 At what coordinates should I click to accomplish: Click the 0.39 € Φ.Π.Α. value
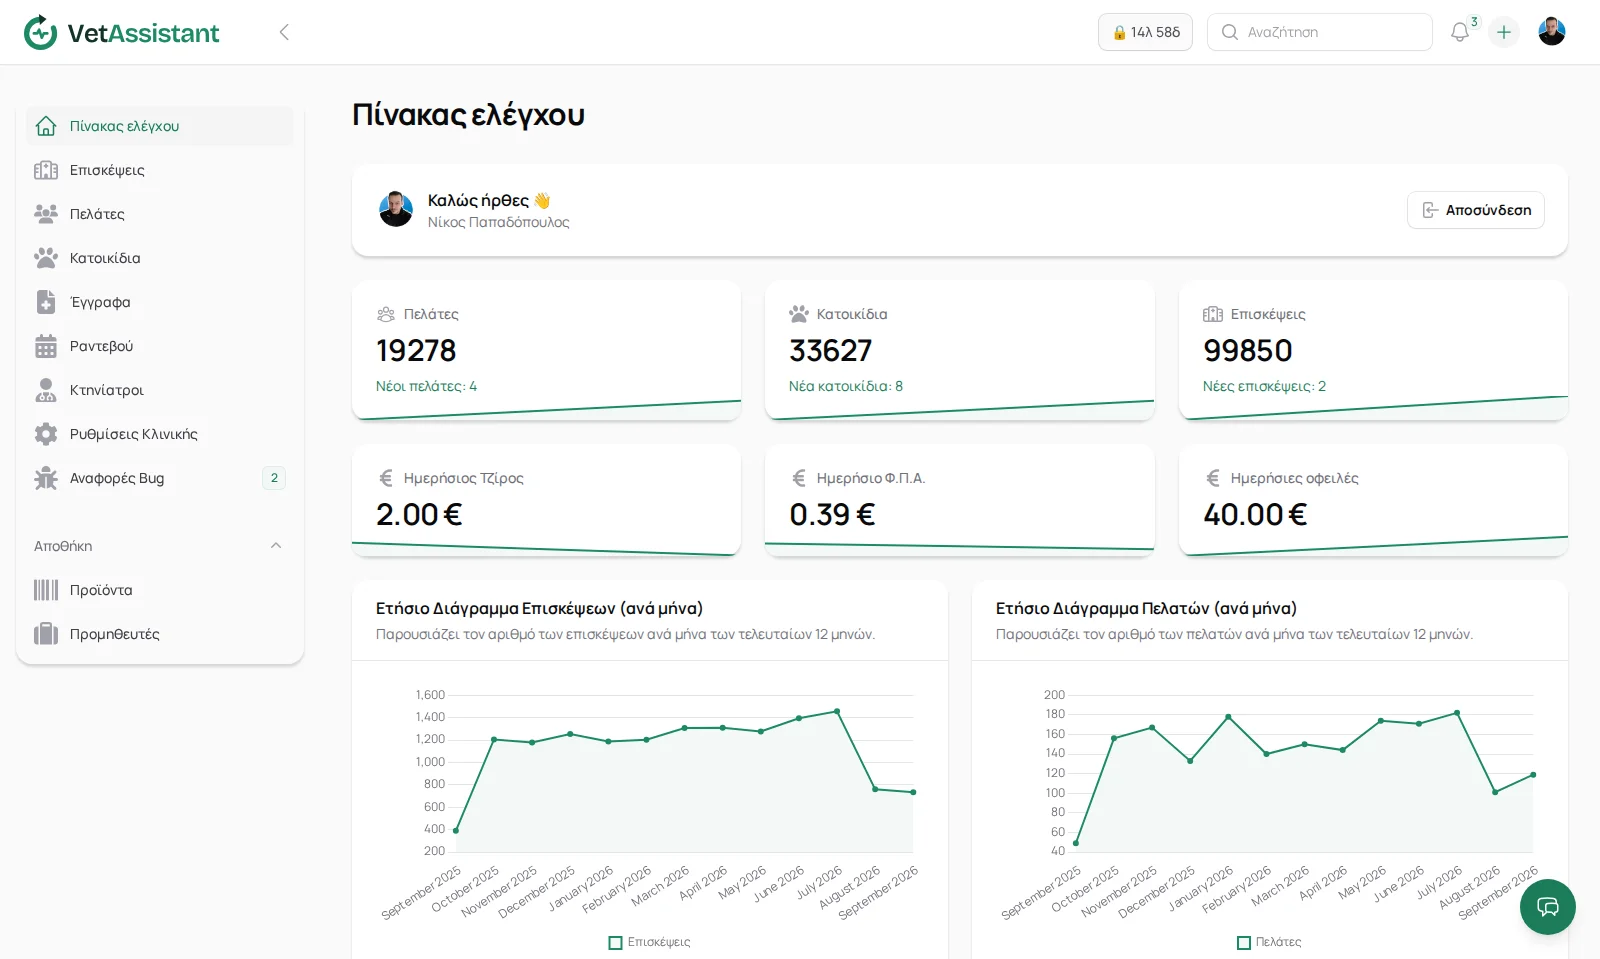(x=832, y=515)
